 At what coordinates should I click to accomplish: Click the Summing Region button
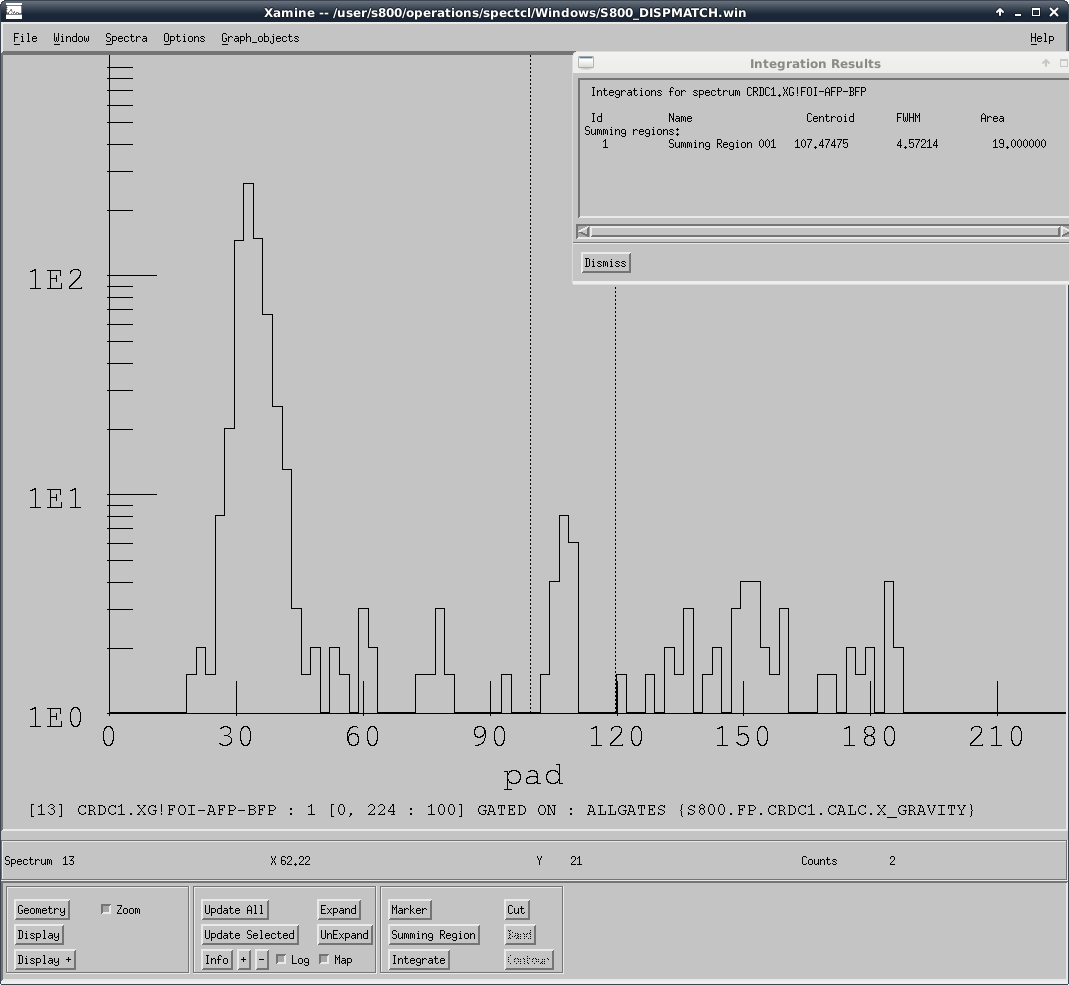click(433, 935)
